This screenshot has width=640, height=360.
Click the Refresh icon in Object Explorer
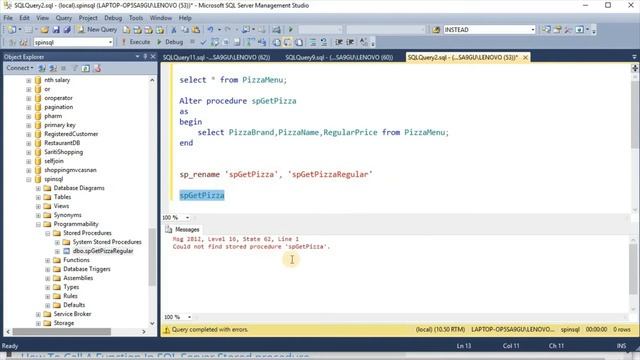coord(85,68)
